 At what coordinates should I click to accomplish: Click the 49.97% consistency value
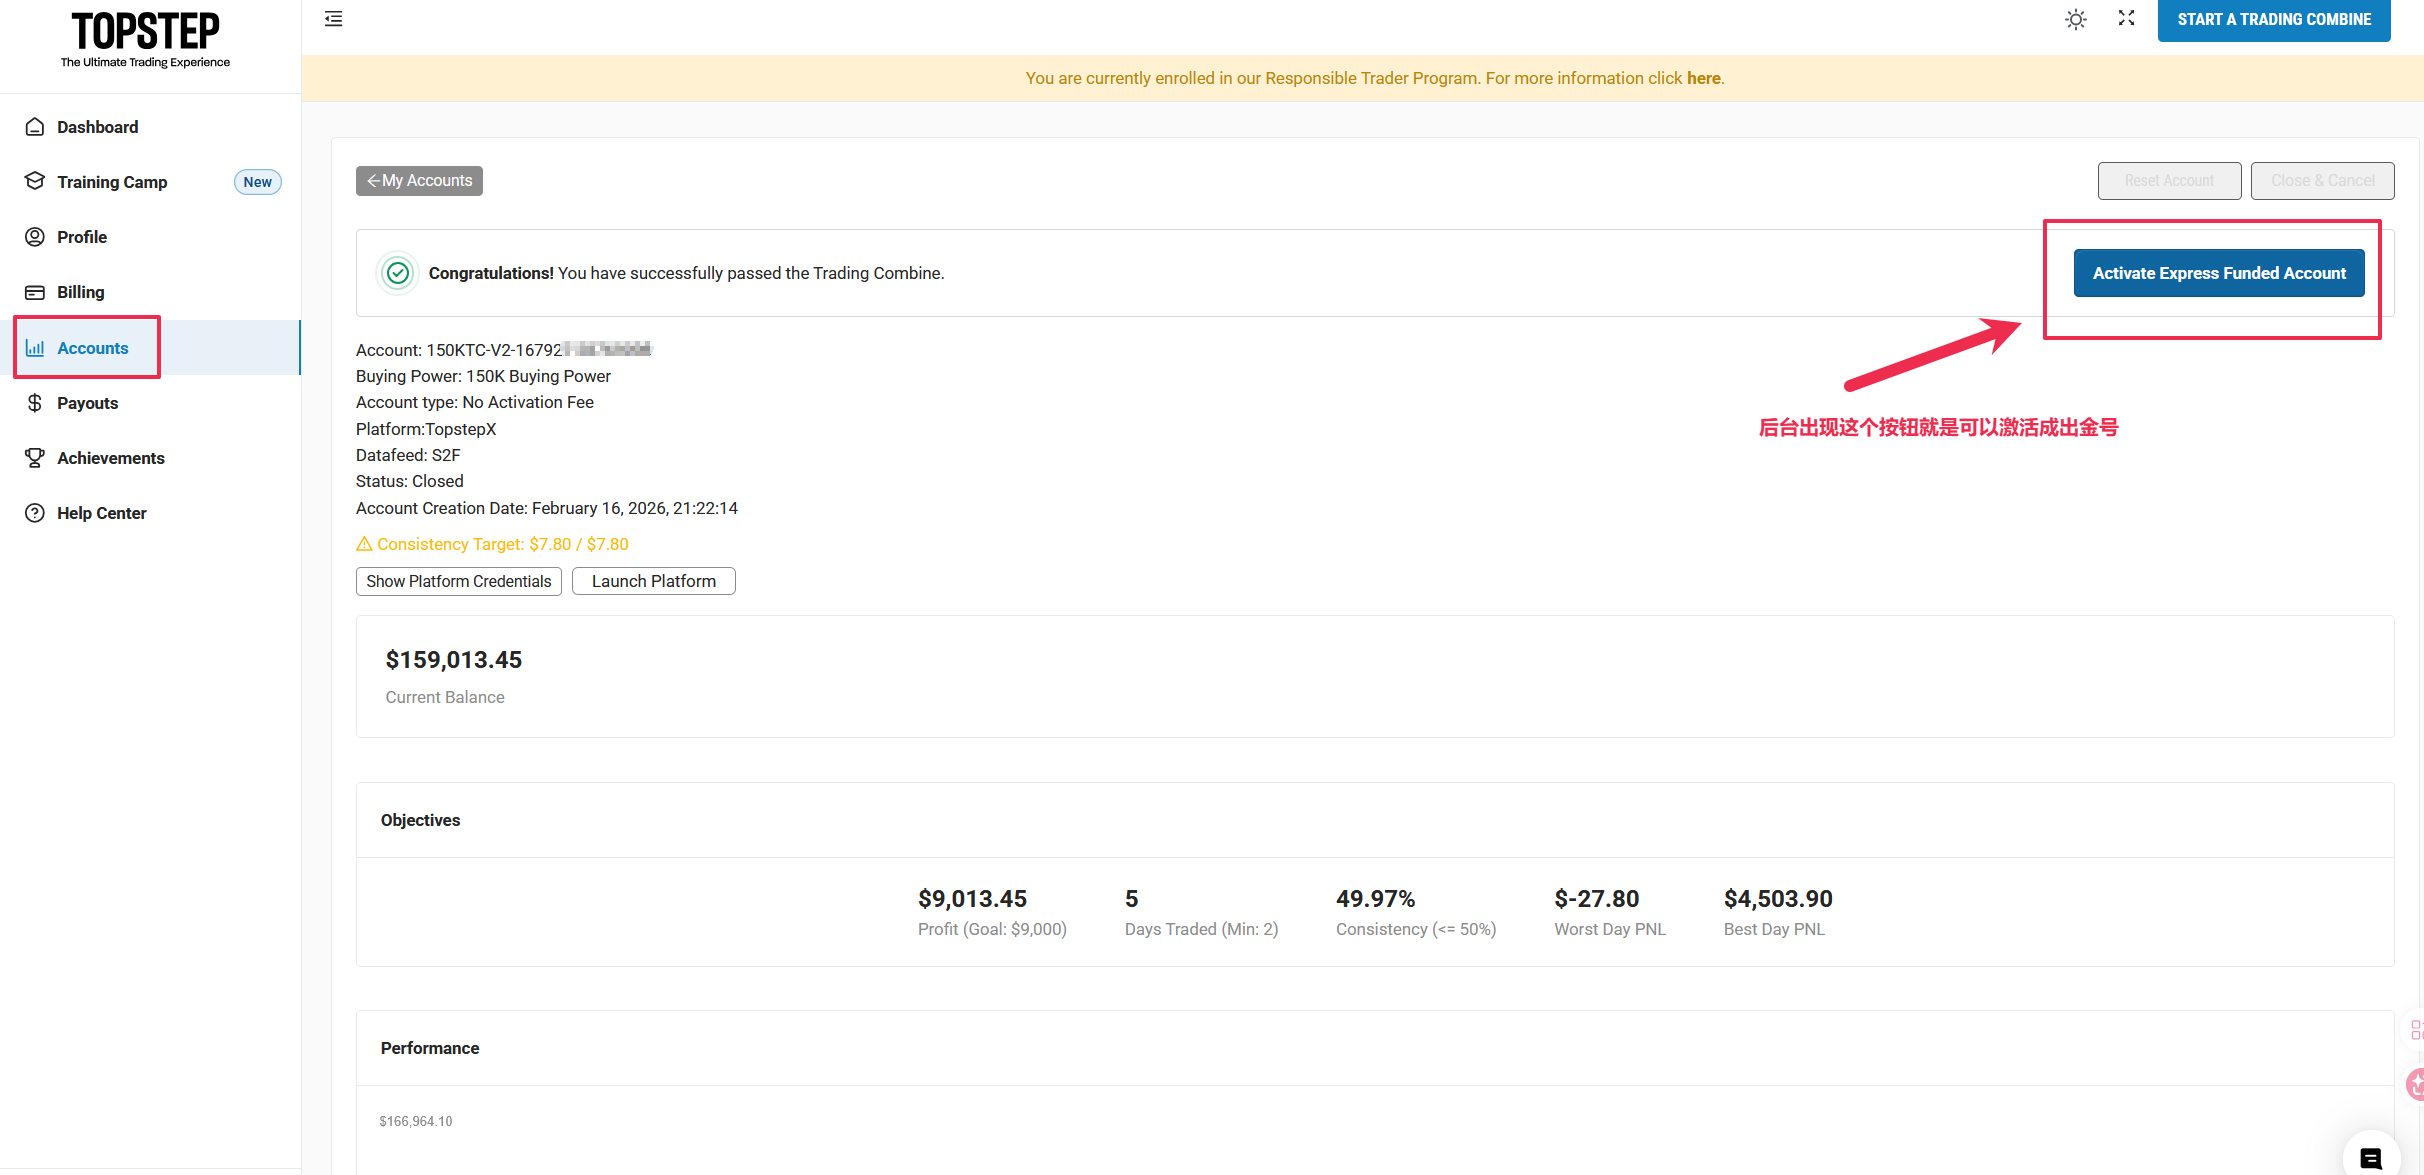point(1375,899)
